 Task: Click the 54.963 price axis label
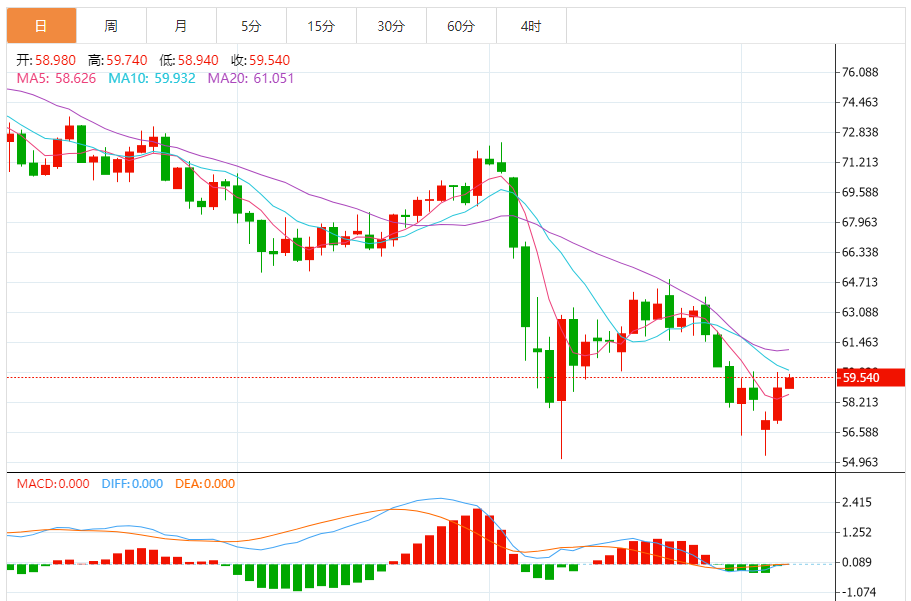pos(860,463)
